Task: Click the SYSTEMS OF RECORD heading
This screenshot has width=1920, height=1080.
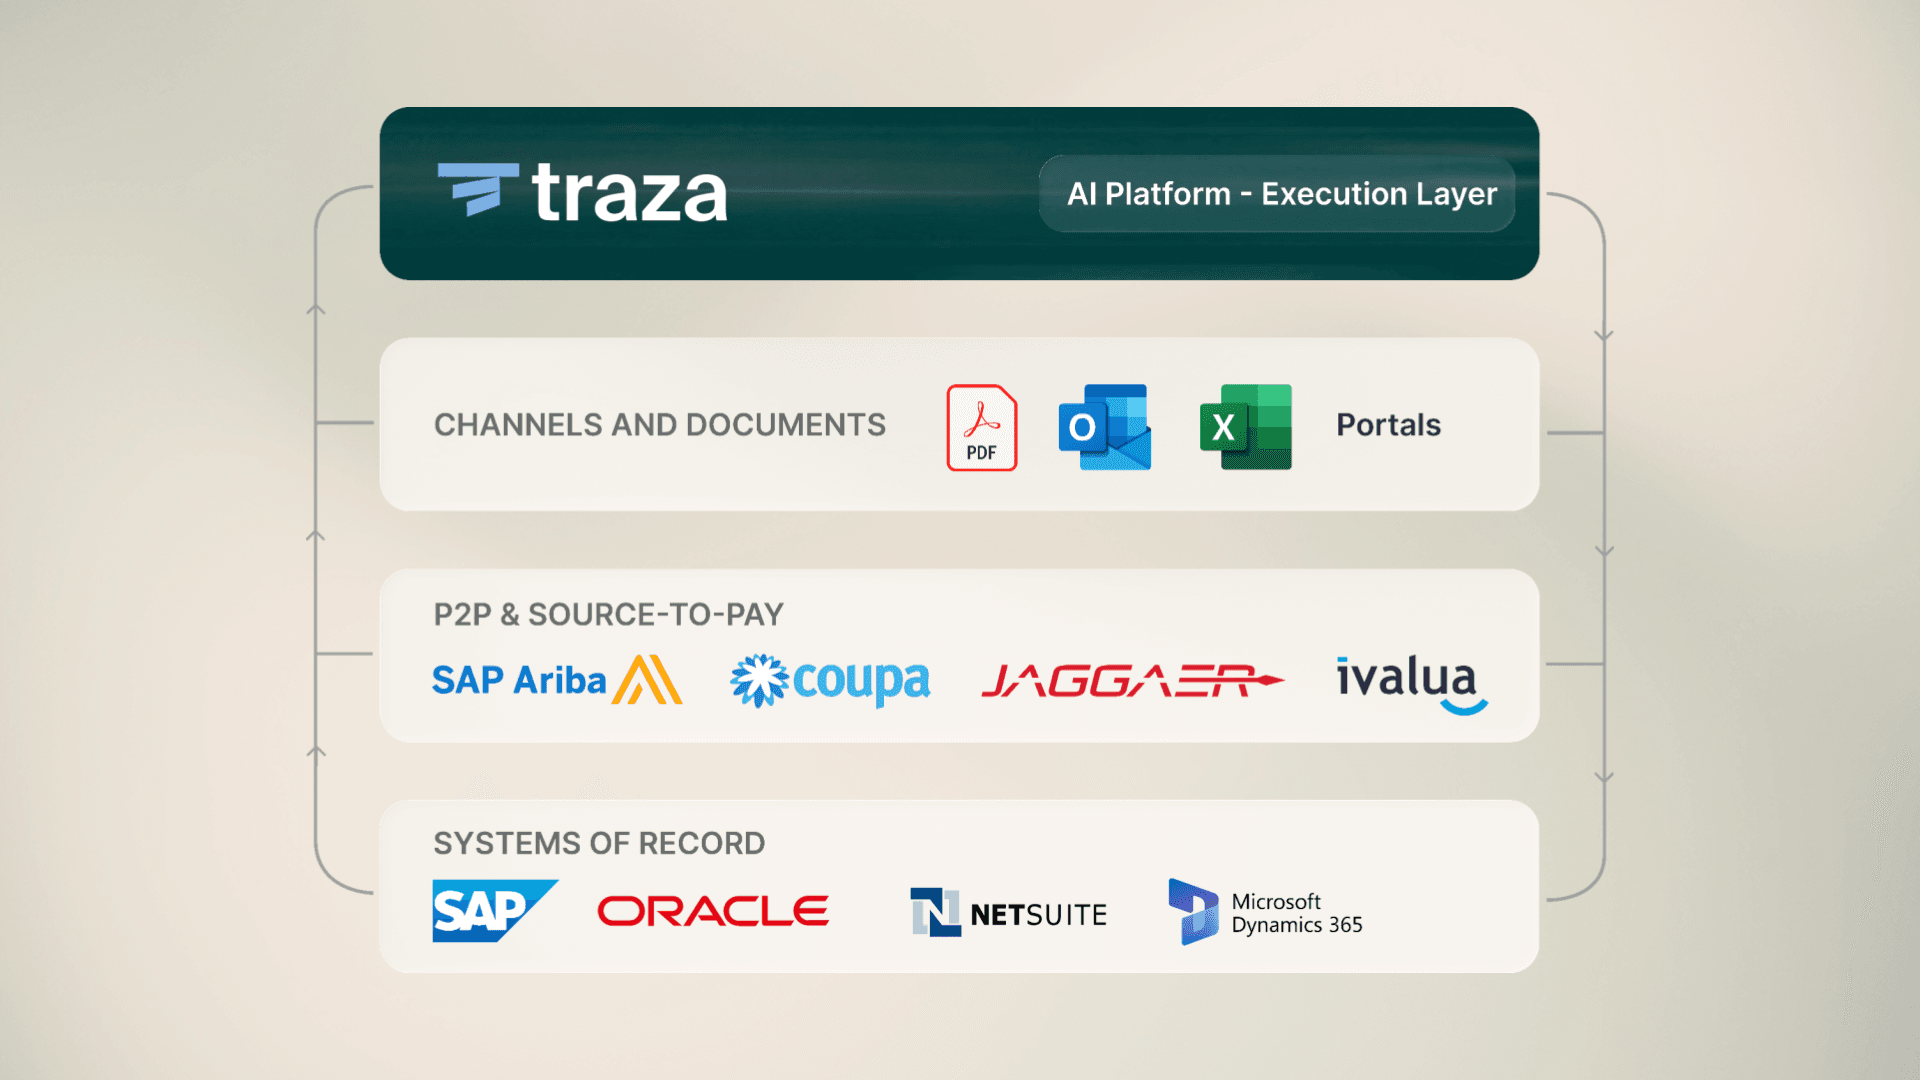Action: 599,843
